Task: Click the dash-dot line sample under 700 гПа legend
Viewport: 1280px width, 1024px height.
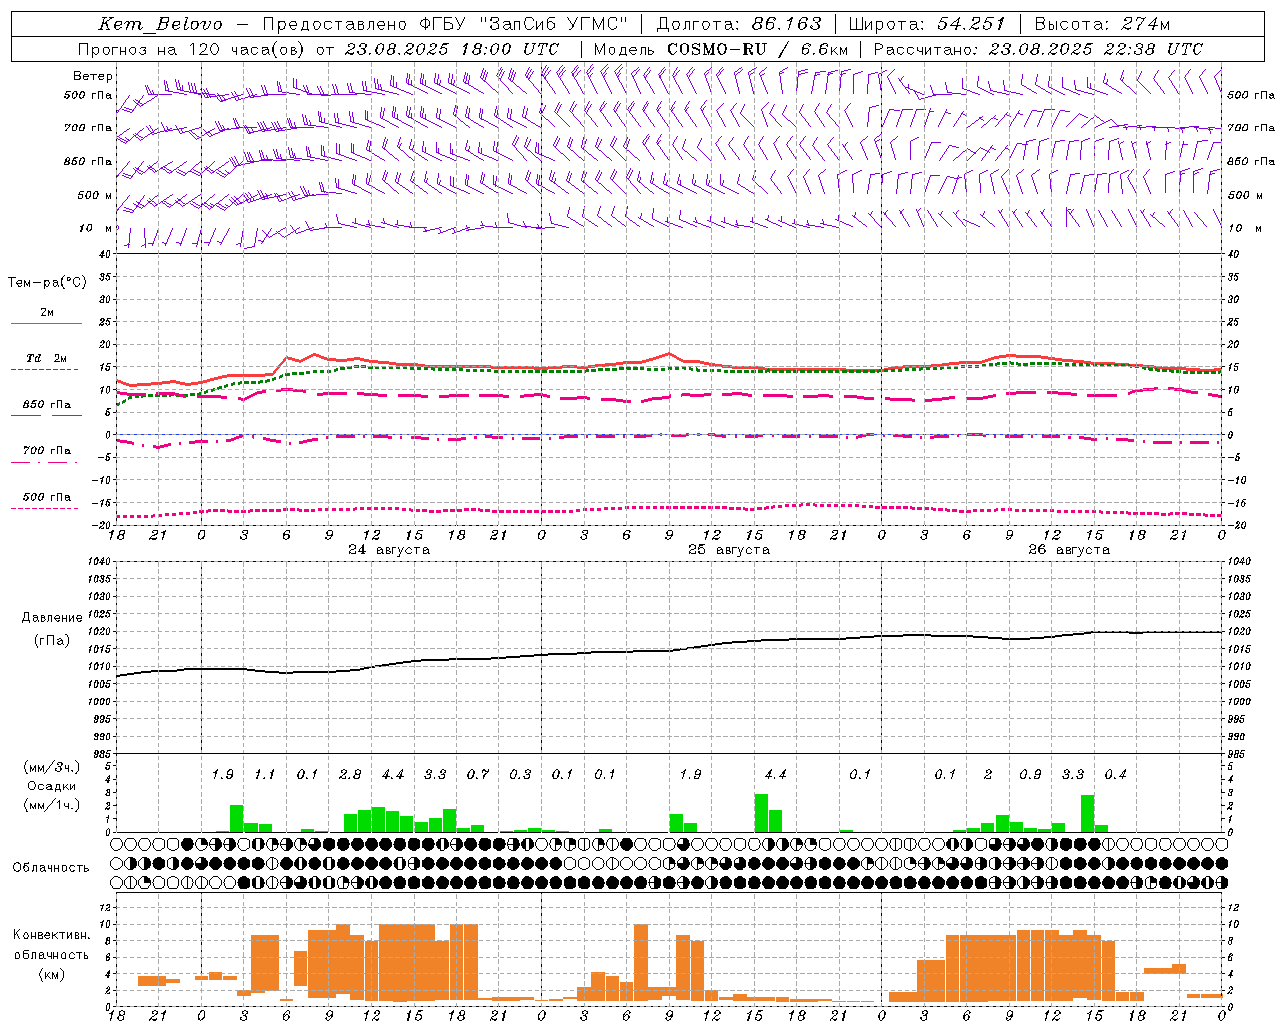Action: tap(44, 462)
